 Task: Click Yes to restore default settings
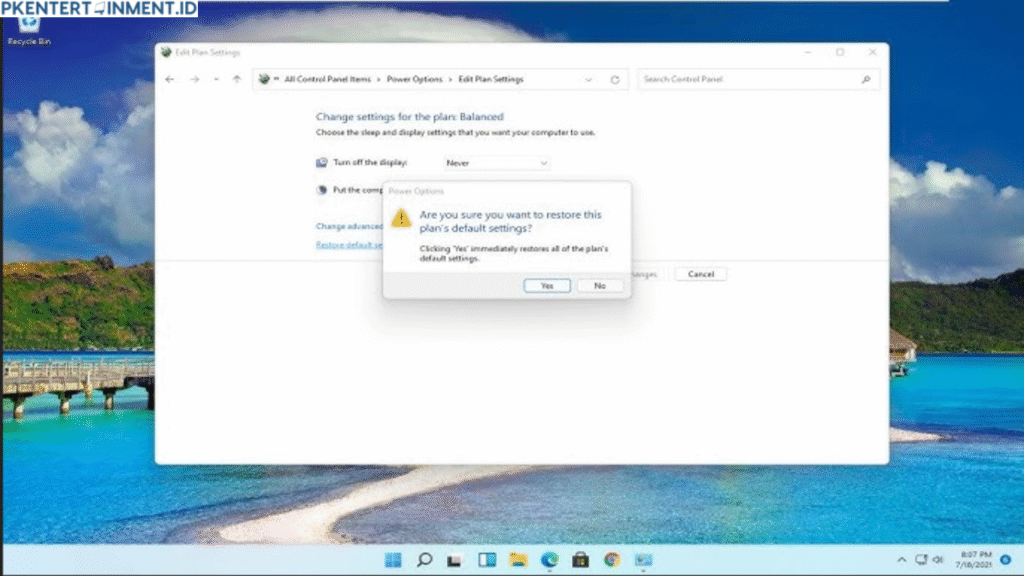[x=547, y=285]
